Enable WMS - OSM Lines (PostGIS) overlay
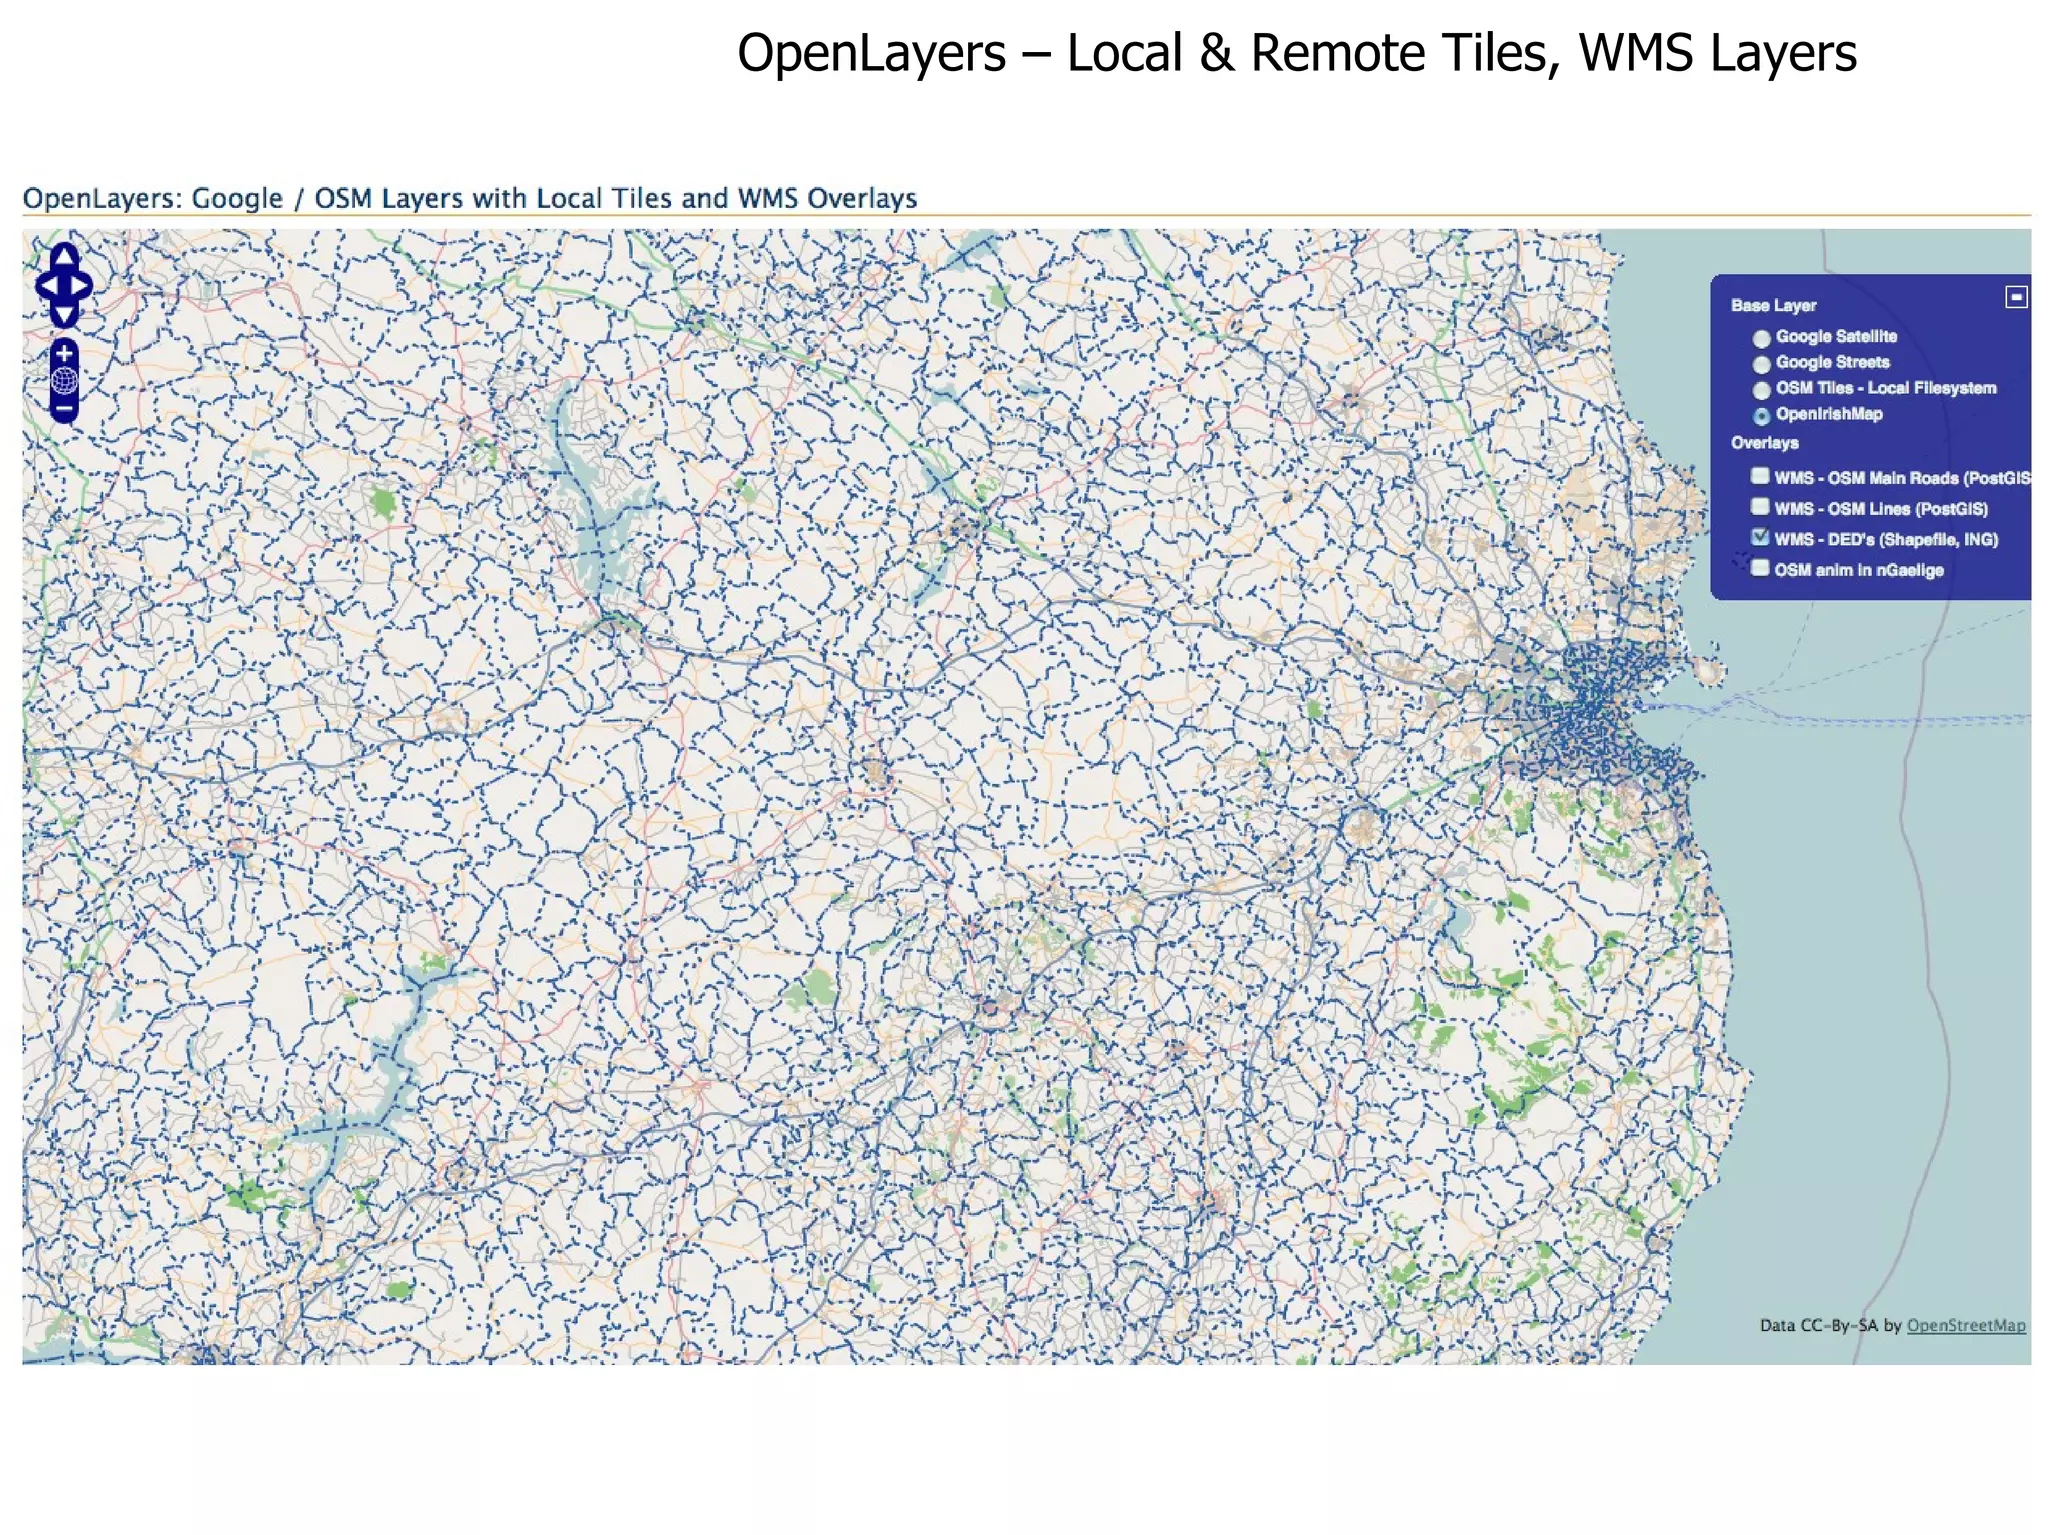This screenshot has width=2048, height=1535. (x=1760, y=507)
